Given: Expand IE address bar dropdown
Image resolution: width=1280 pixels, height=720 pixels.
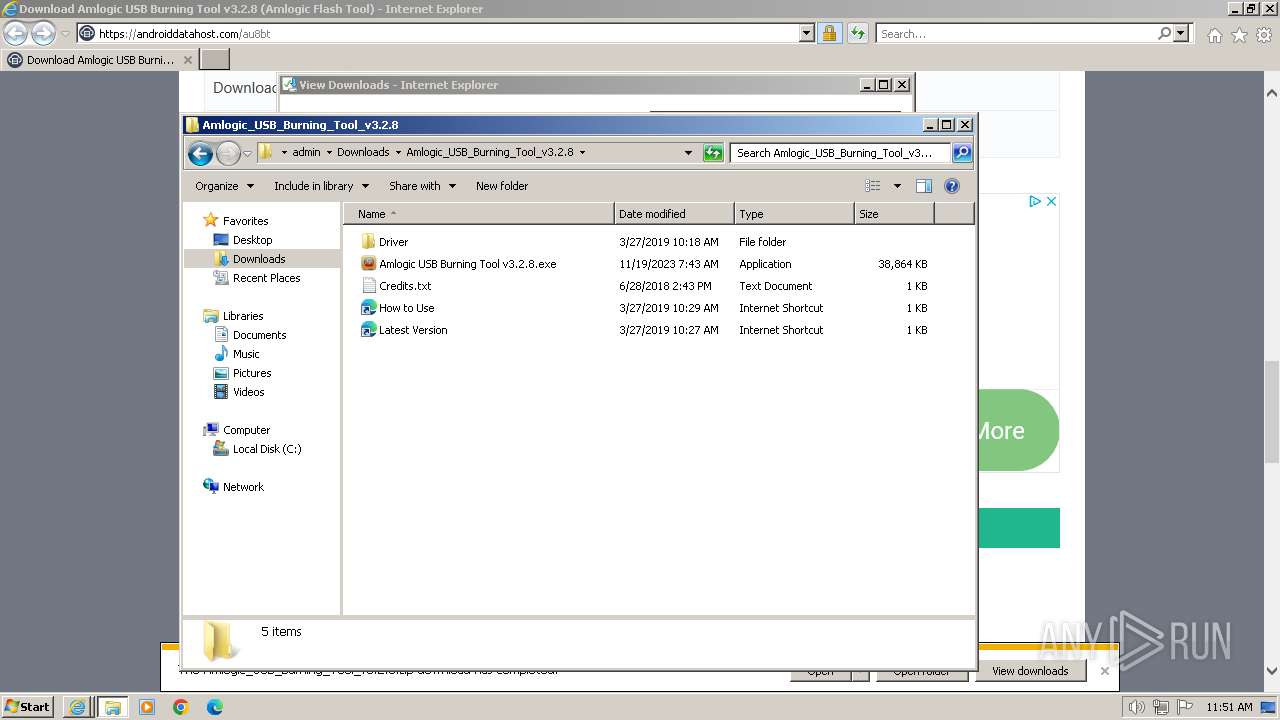Looking at the screenshot, I should (807, 34).
